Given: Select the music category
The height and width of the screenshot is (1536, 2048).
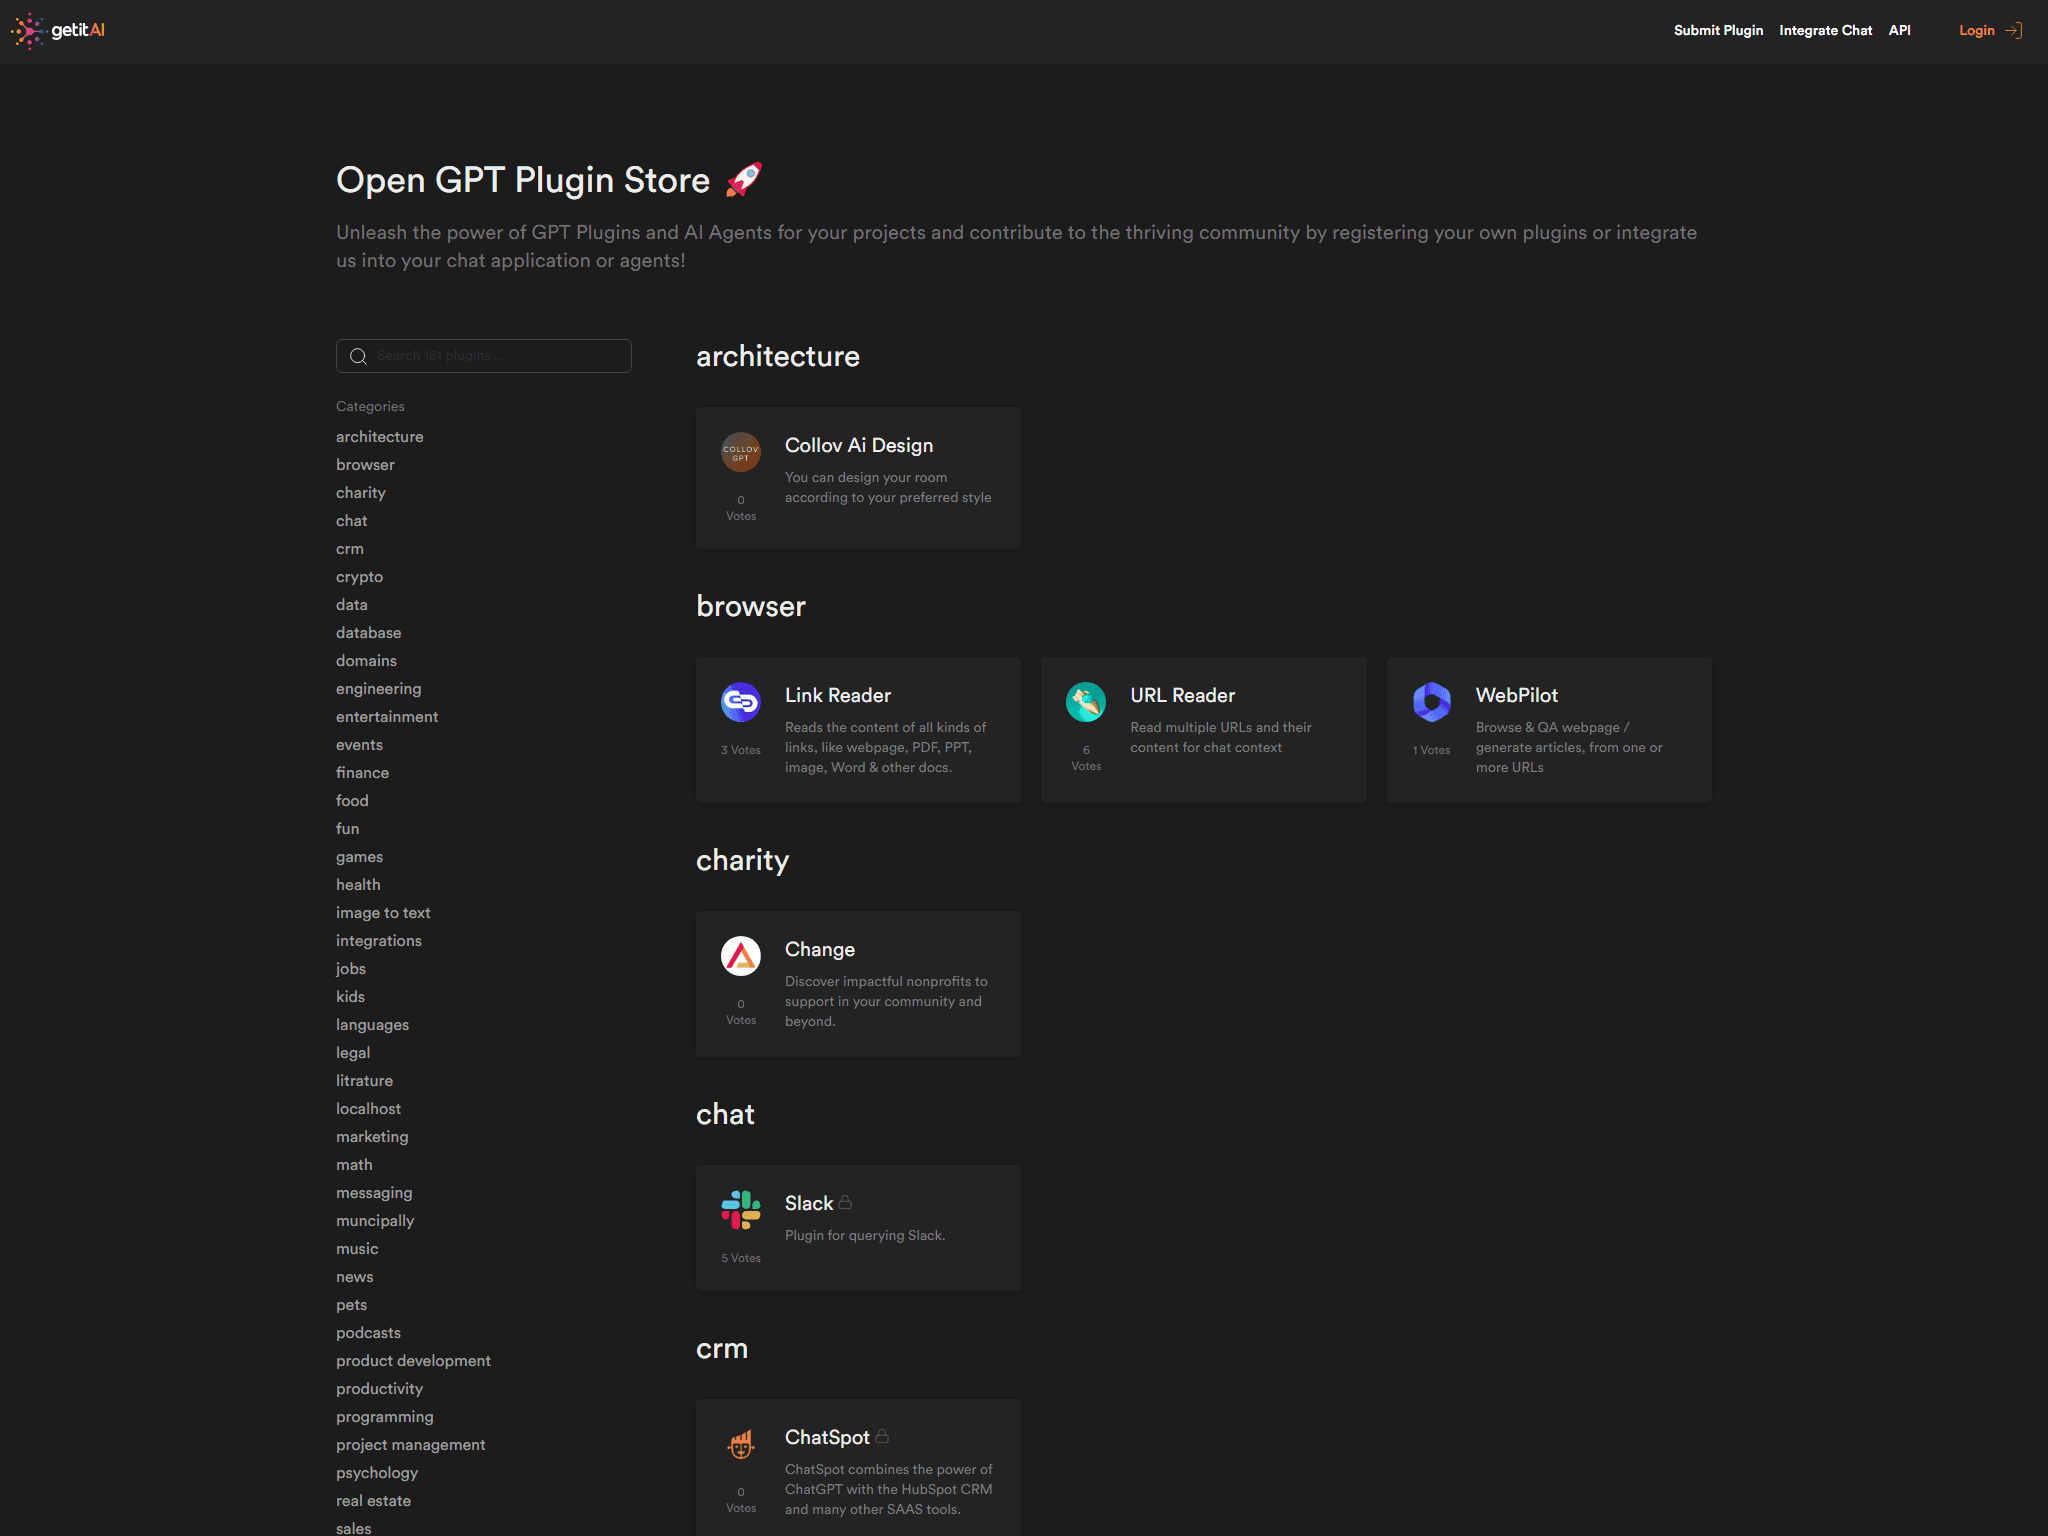Looking at the screenshot, I should tap(357, 1249).
